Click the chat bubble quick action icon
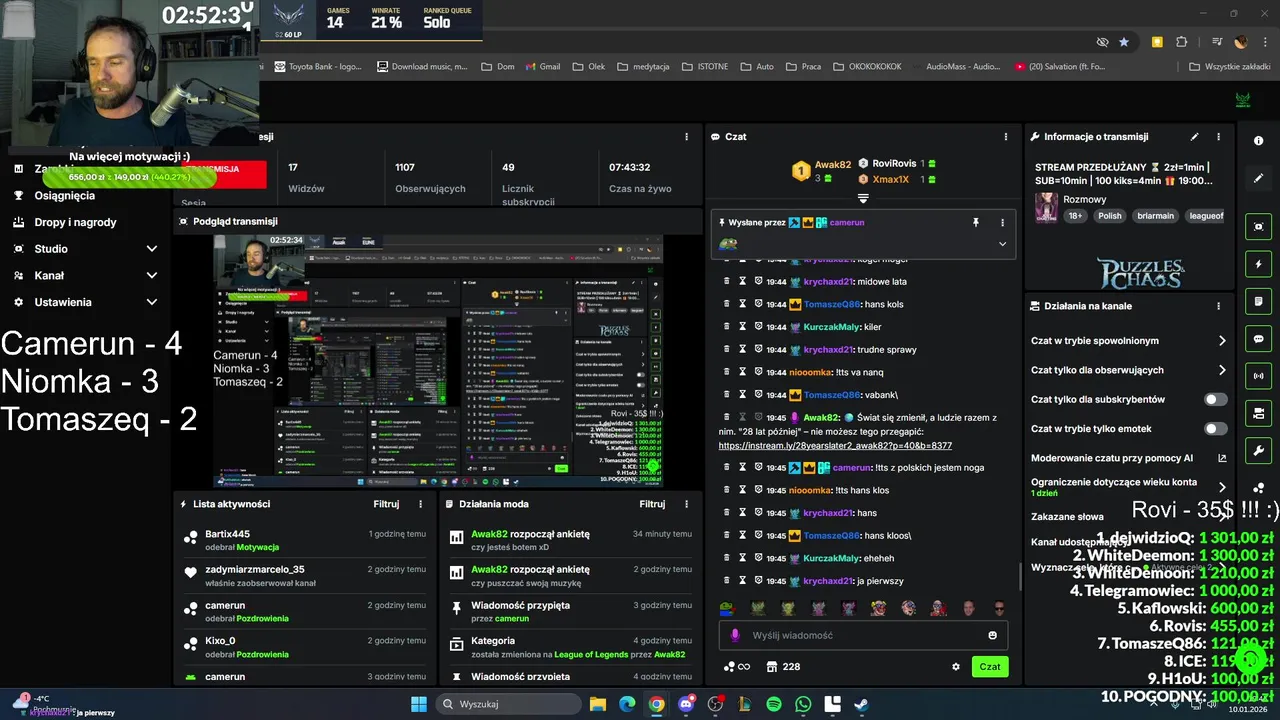 point(1258,339)
